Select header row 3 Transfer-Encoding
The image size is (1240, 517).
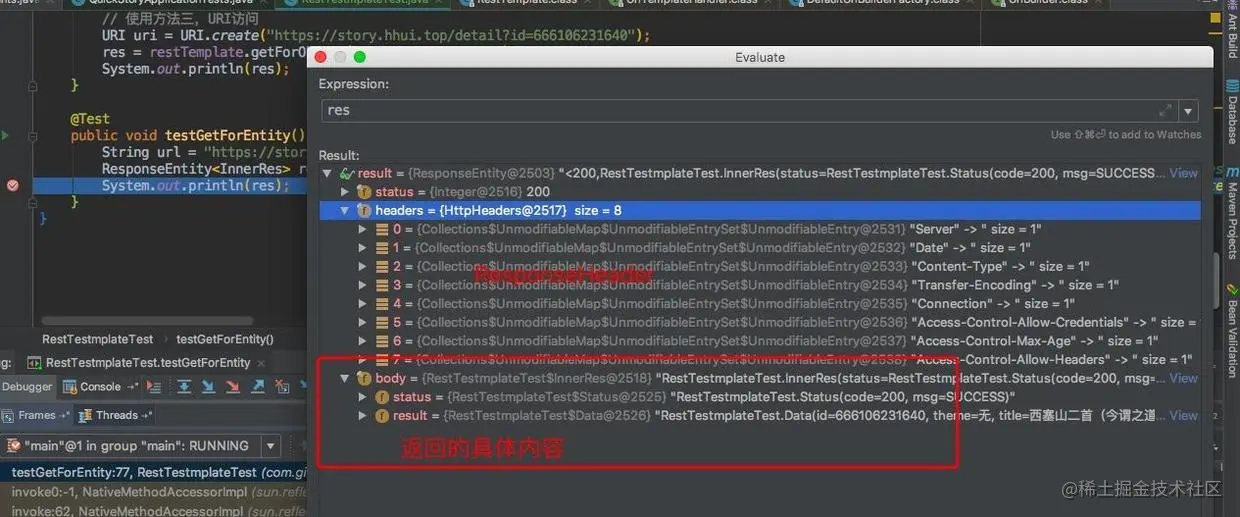click(759, 285)
